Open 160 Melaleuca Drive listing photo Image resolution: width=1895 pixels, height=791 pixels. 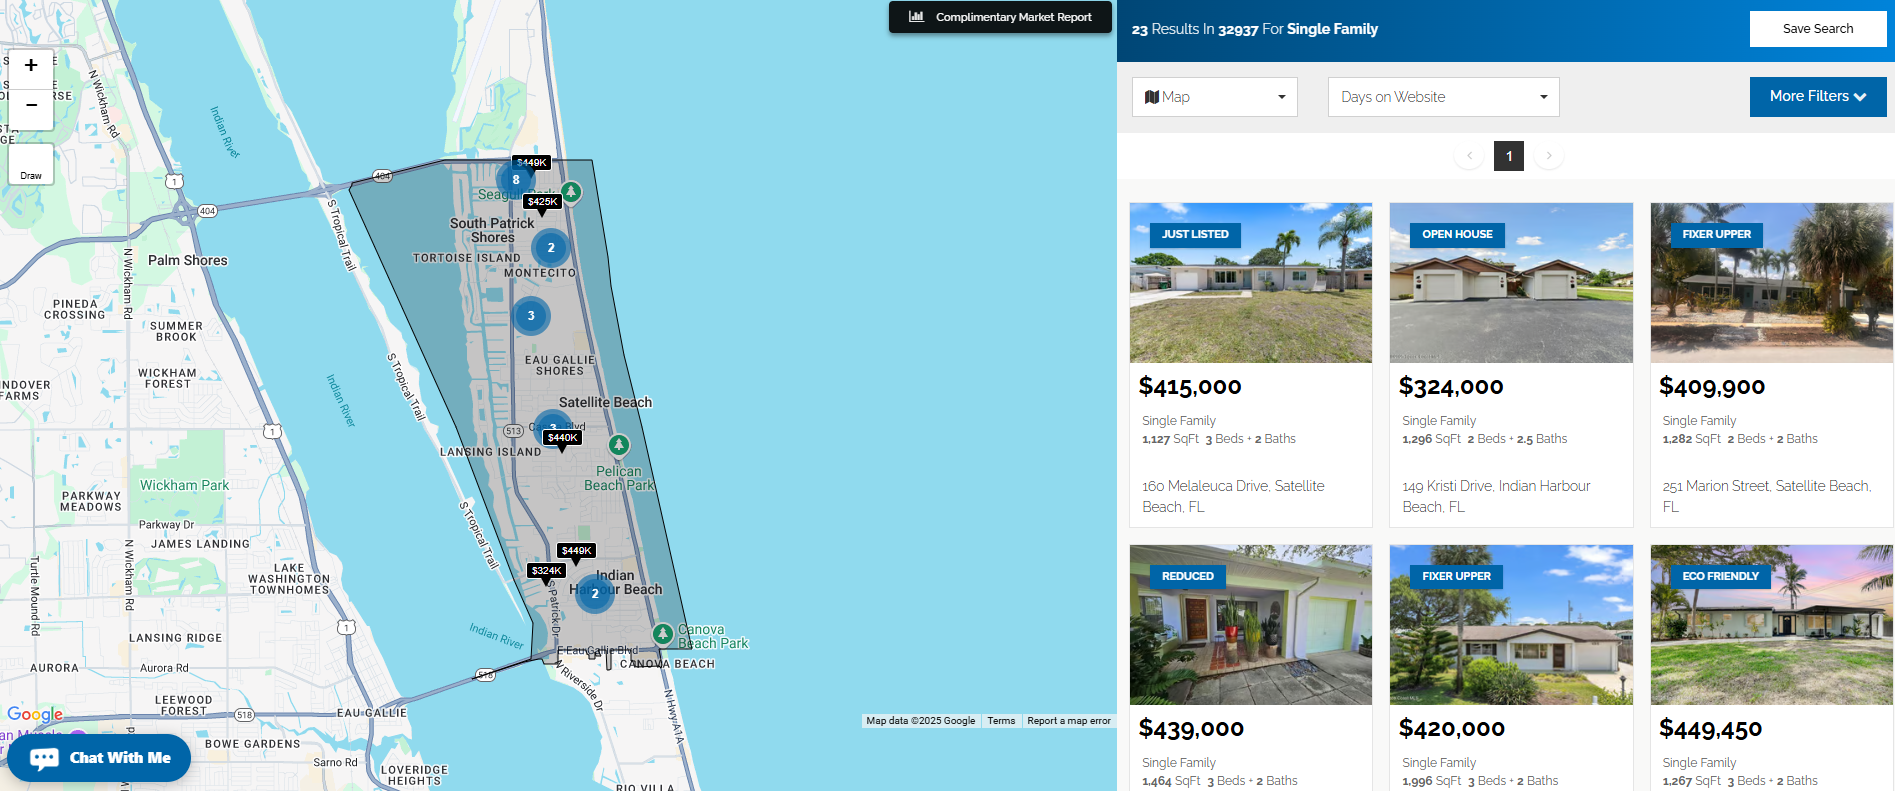1251,283
